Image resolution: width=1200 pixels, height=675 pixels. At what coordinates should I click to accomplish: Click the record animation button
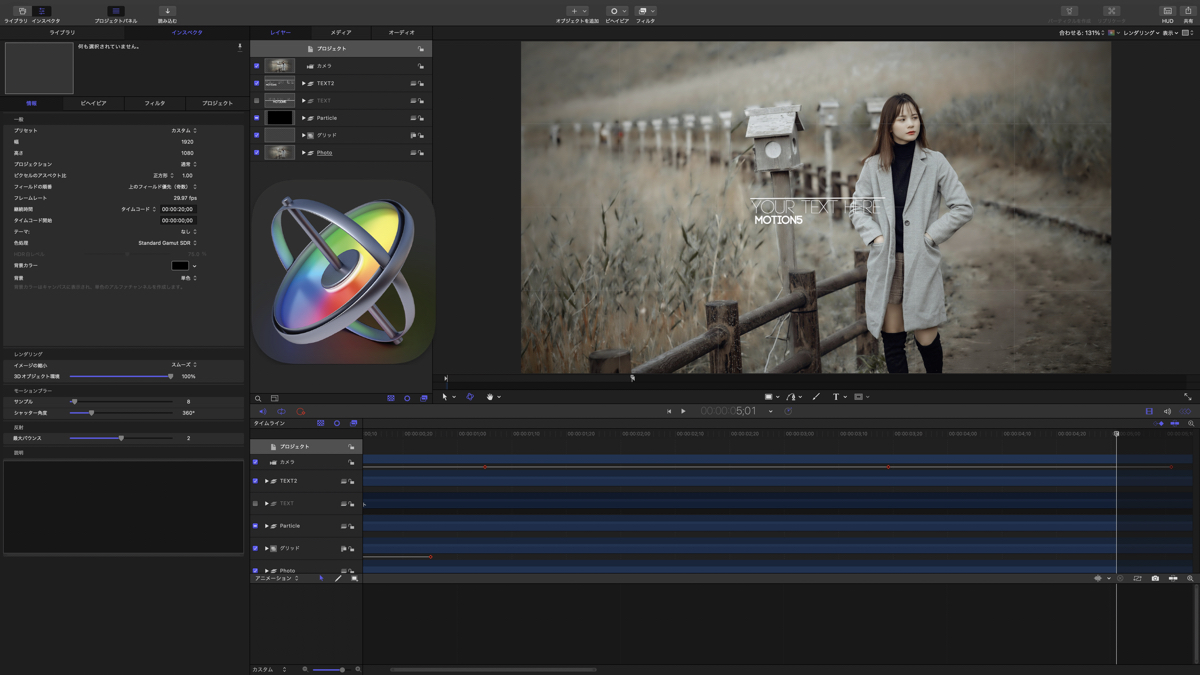(x=300, y=411)
